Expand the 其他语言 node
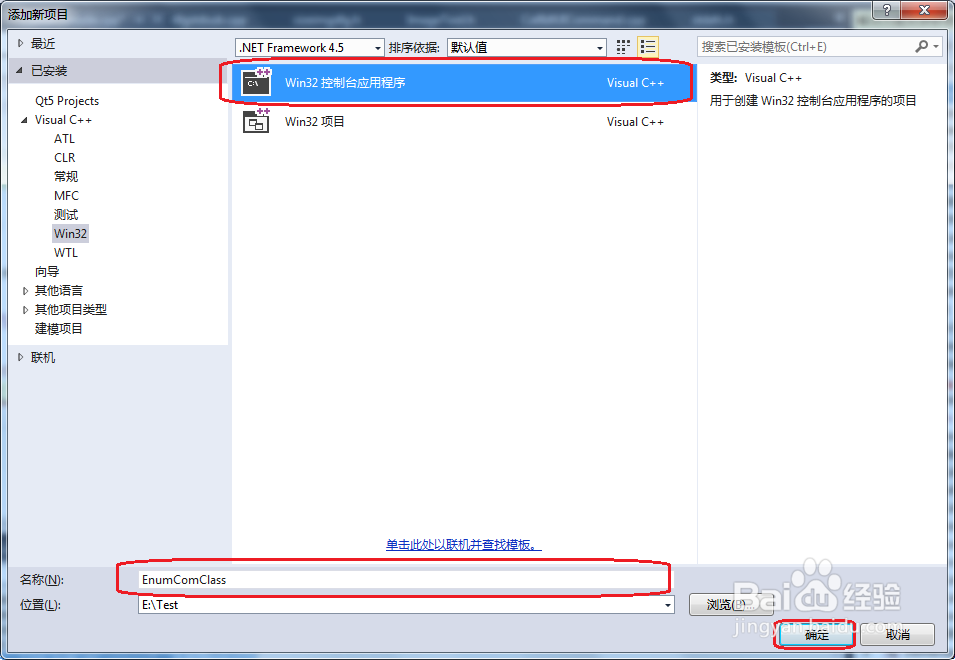The width and height of the screenshot is (955, 660). point(25,291)
